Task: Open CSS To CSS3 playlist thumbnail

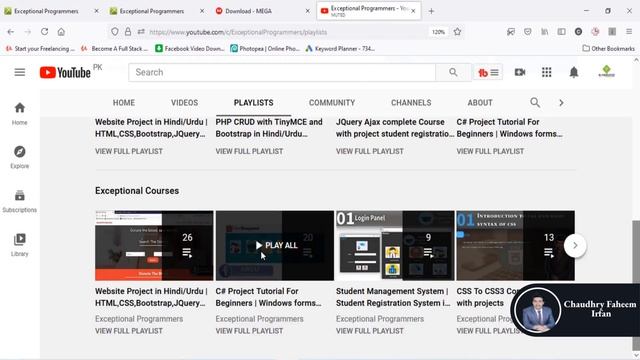Action: pyautogui.click(x=515, y=245)
